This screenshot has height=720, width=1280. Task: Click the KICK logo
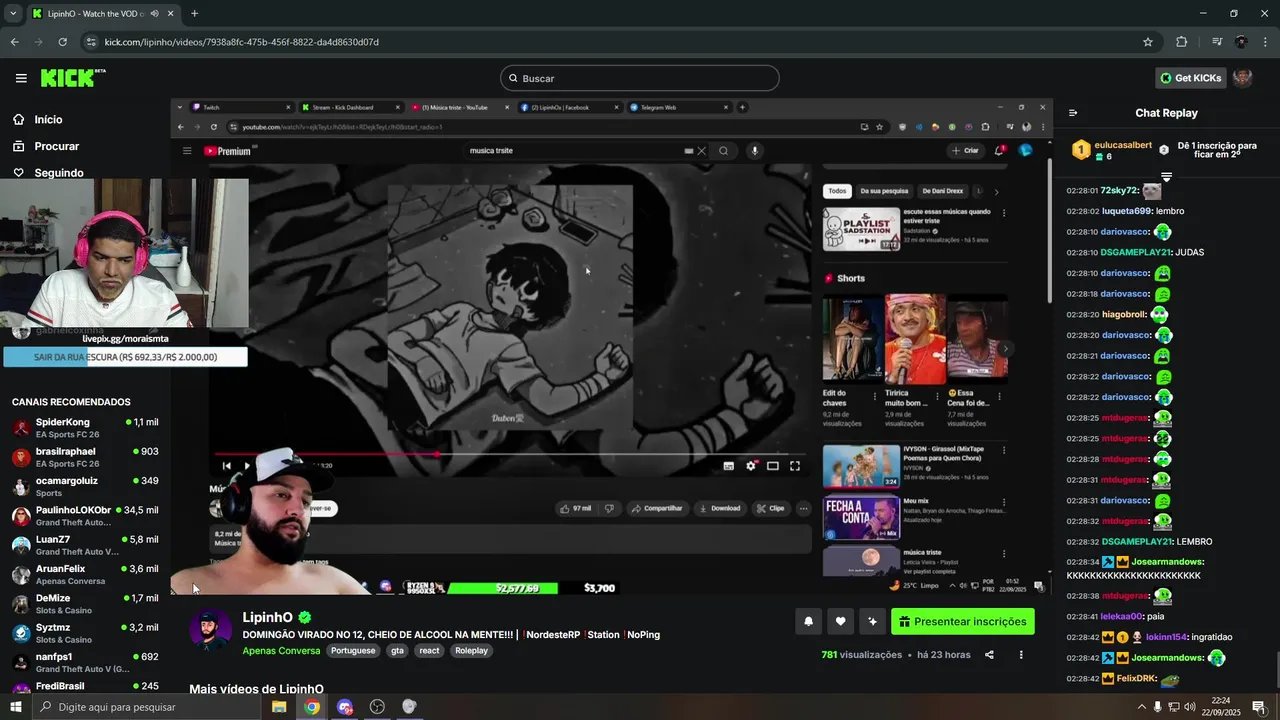point(72,77)
